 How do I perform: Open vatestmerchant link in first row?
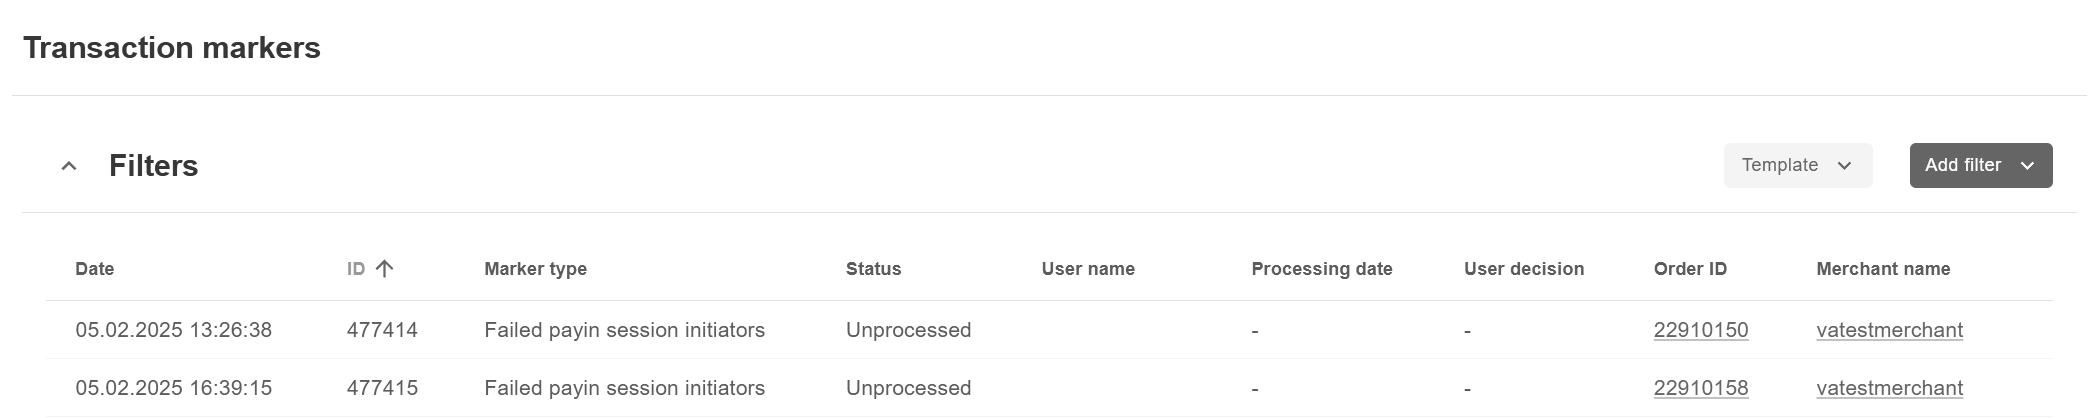[1889, 330]
